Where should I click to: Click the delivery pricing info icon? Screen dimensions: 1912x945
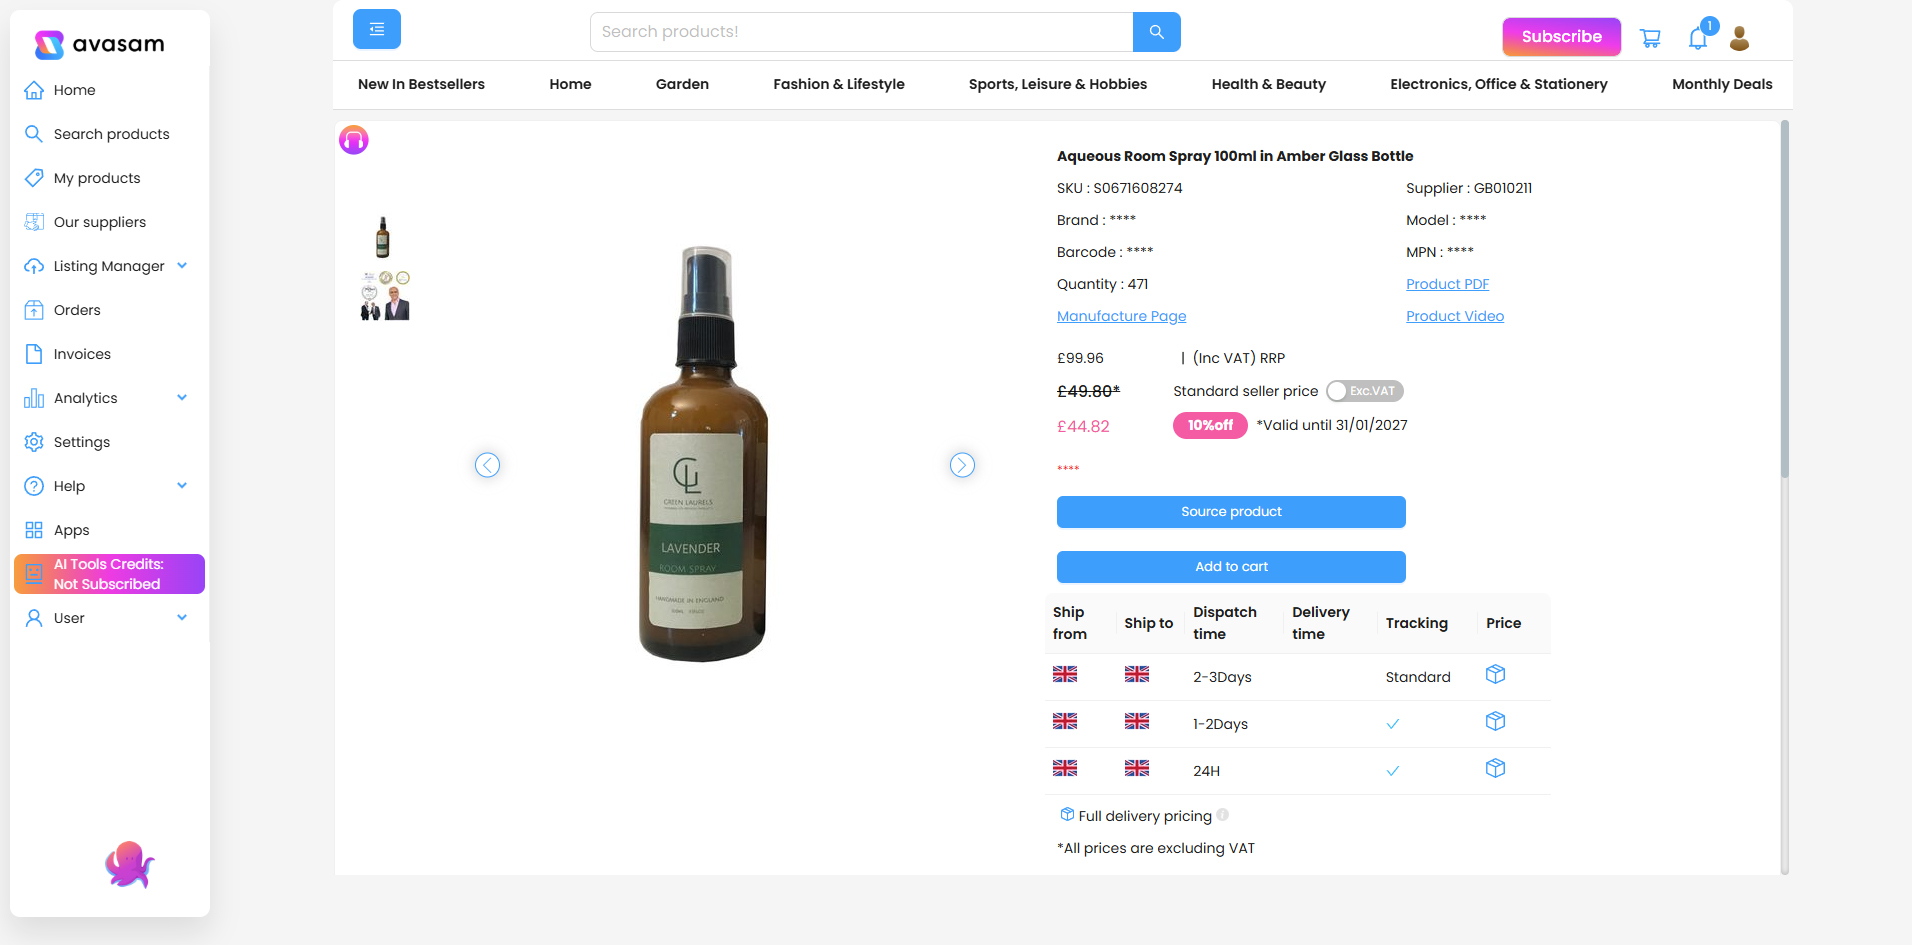coord(1222,816)
